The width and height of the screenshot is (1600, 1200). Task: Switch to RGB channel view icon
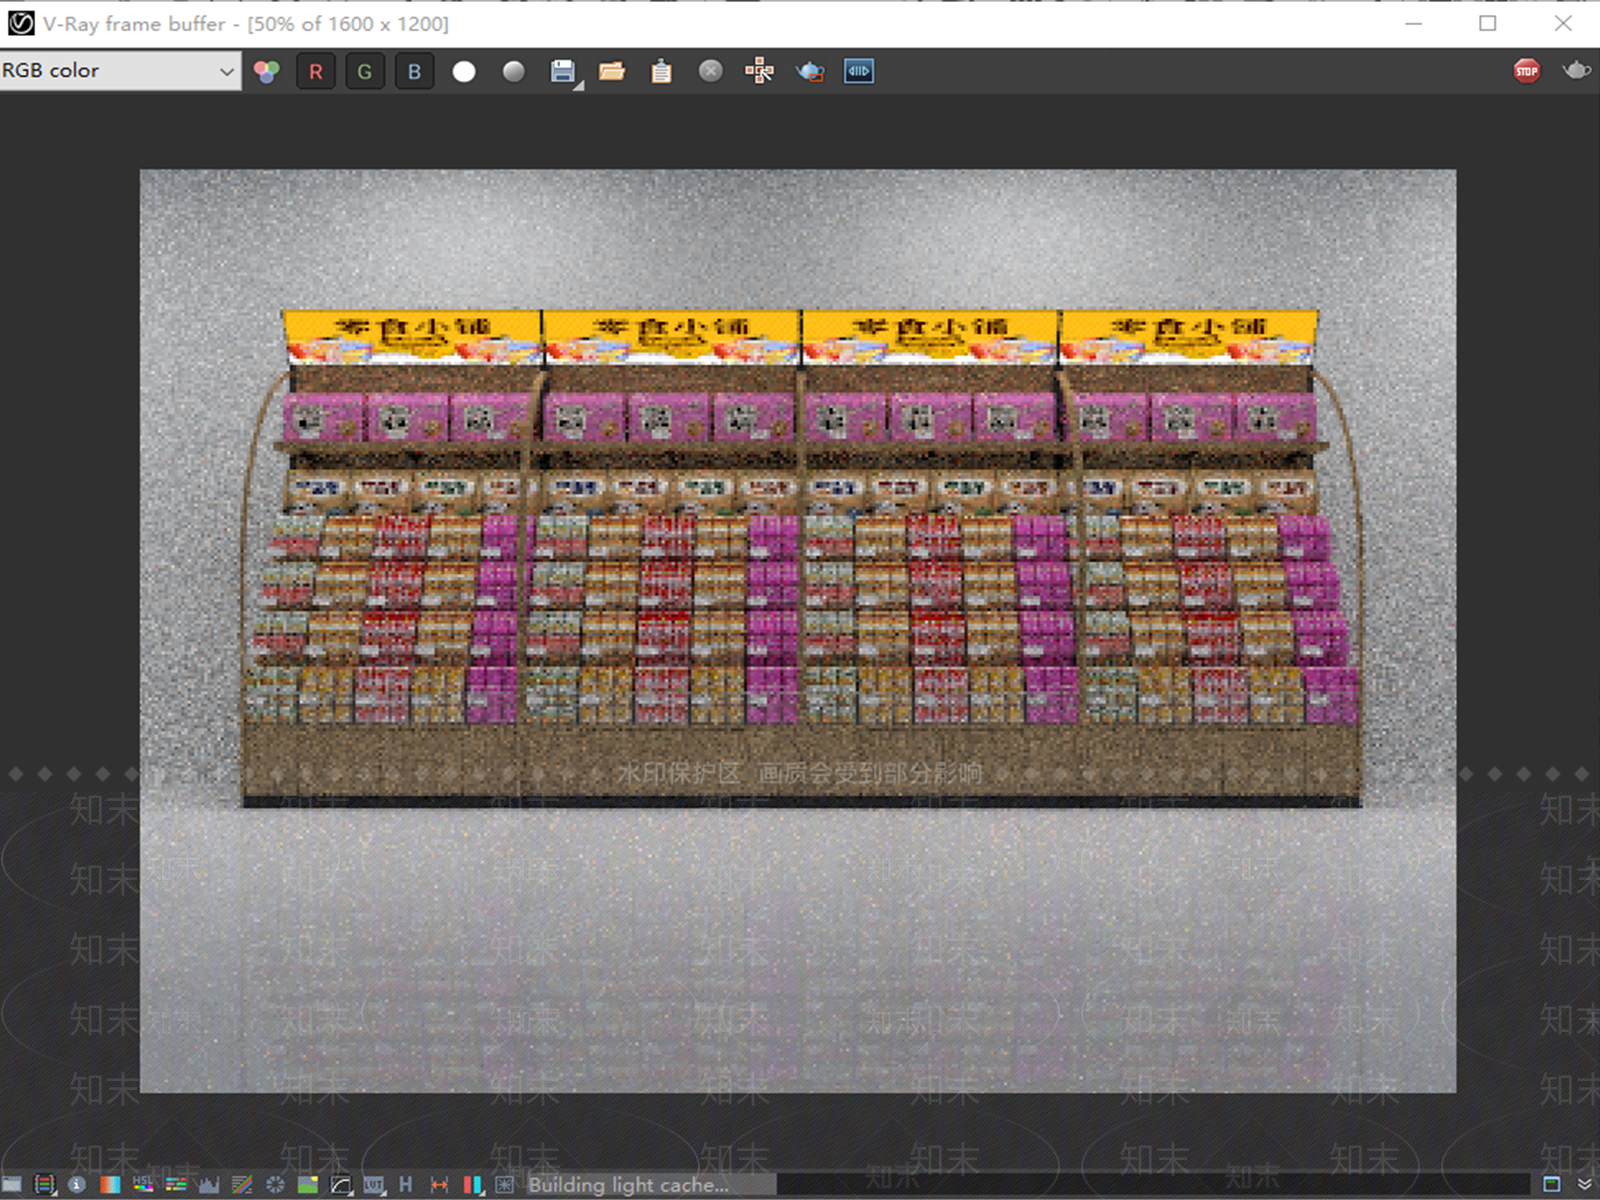point(266,71)
